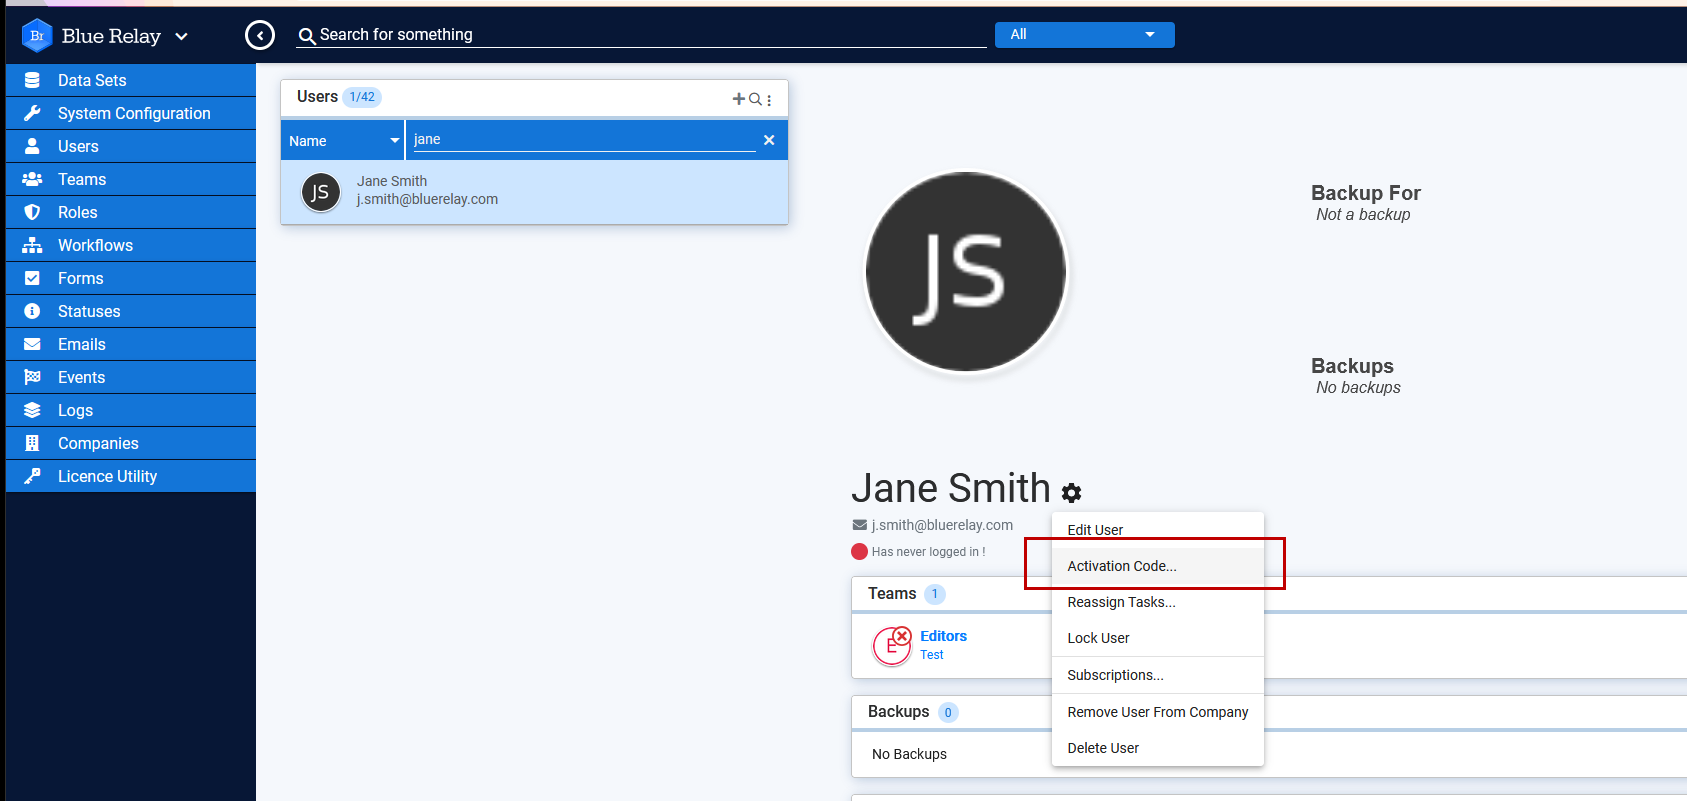The height and width of the screenshot is (801, 1687).
Task: Choose Activation Code... from the menu
Action: coord(1158,566)
